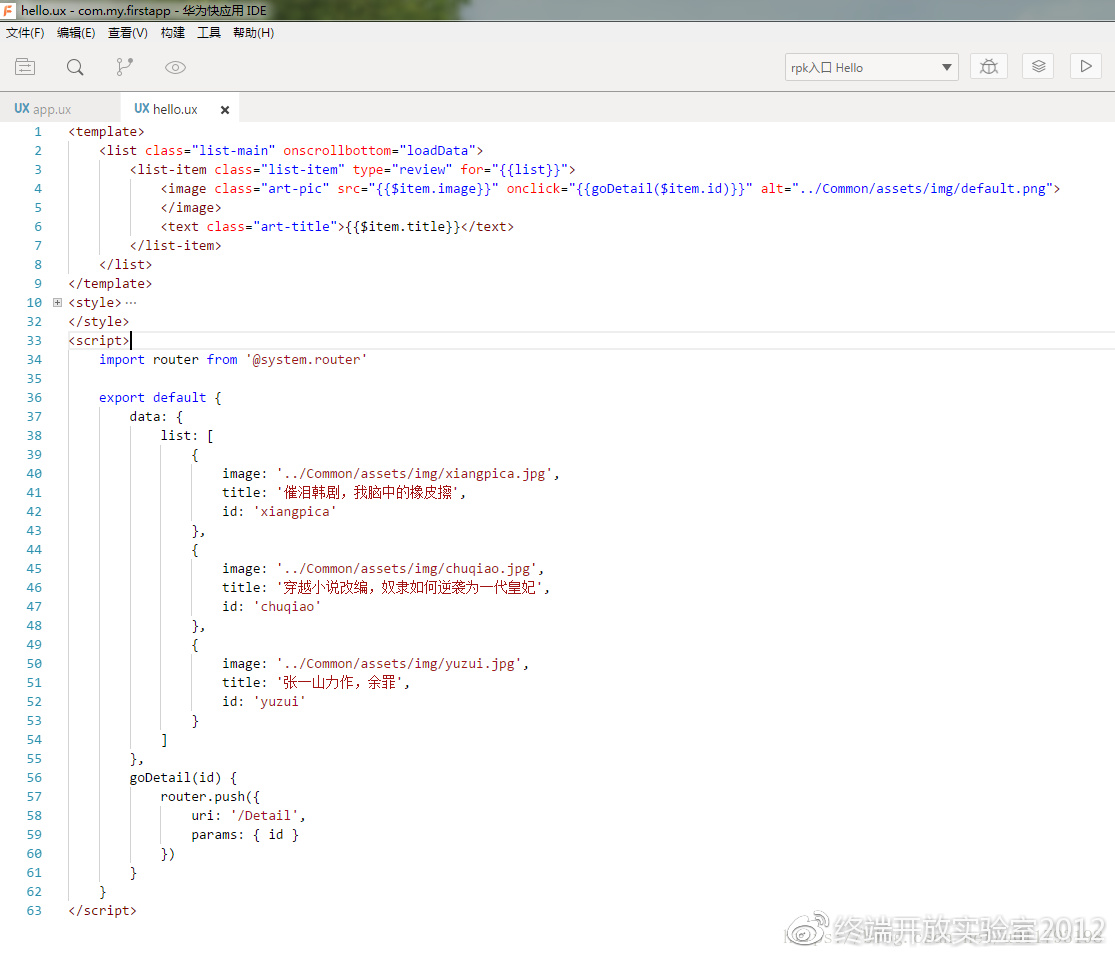The height and width of the screenshot is (957, 1115).
Task: Click the layers build icon
Action: tap(1038, 67)
